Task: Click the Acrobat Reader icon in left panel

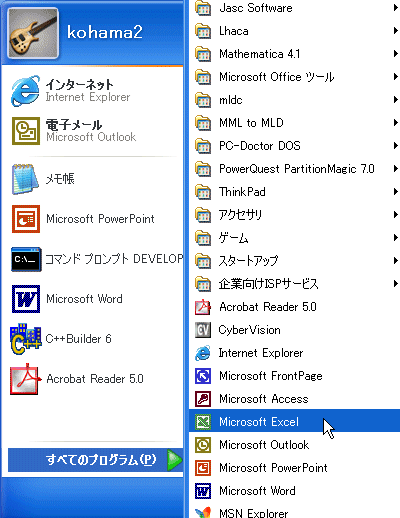Action: pos(26,379)
